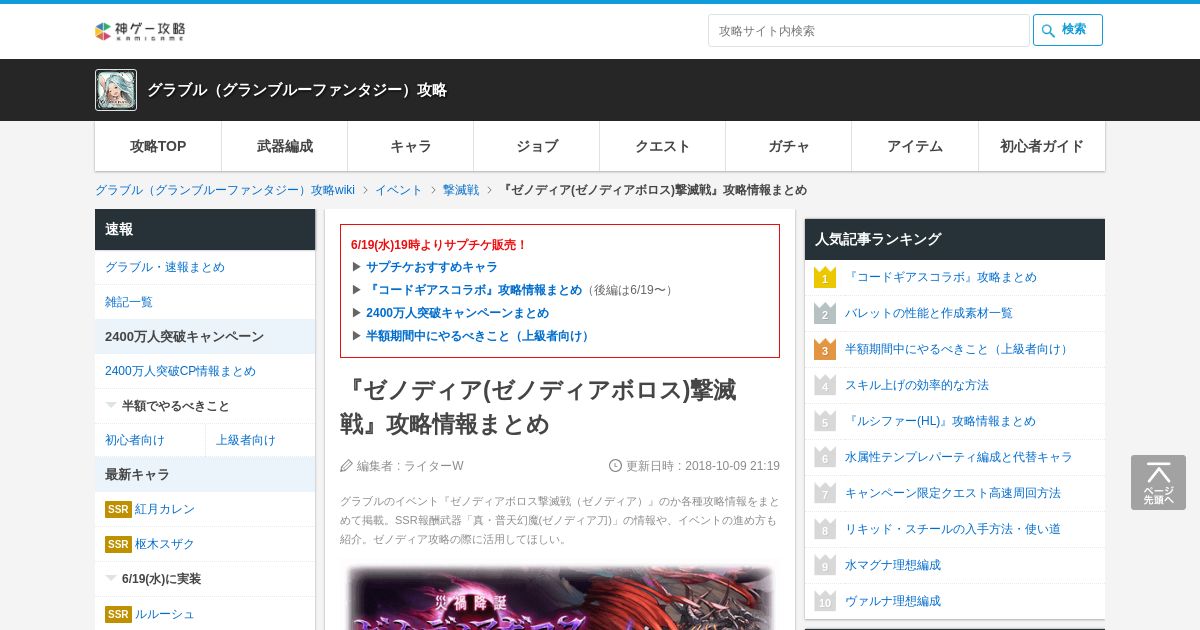
Task: Open the 武器編成 menu tab
Action: click(x=285, y=146)
